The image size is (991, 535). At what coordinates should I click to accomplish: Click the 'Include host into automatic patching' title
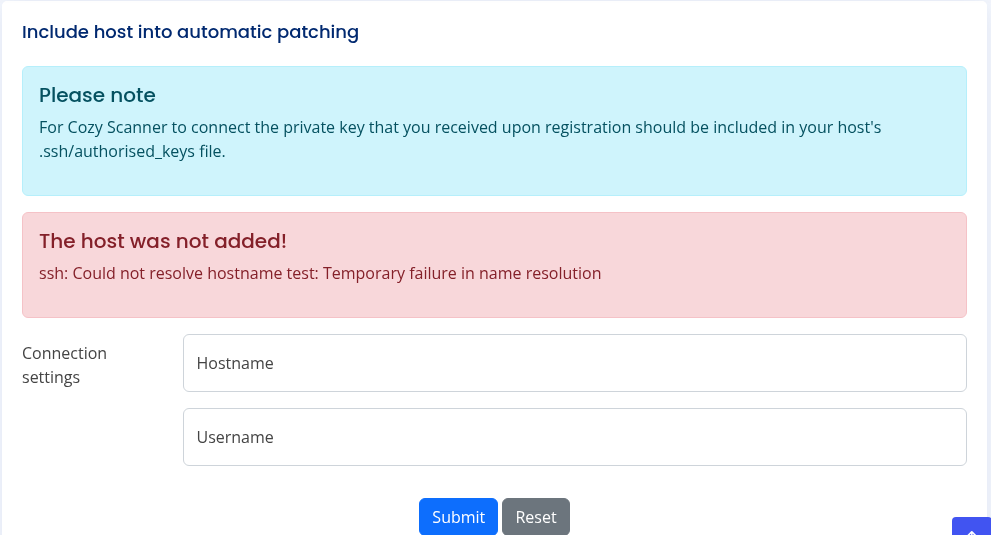tap(190, 32)
